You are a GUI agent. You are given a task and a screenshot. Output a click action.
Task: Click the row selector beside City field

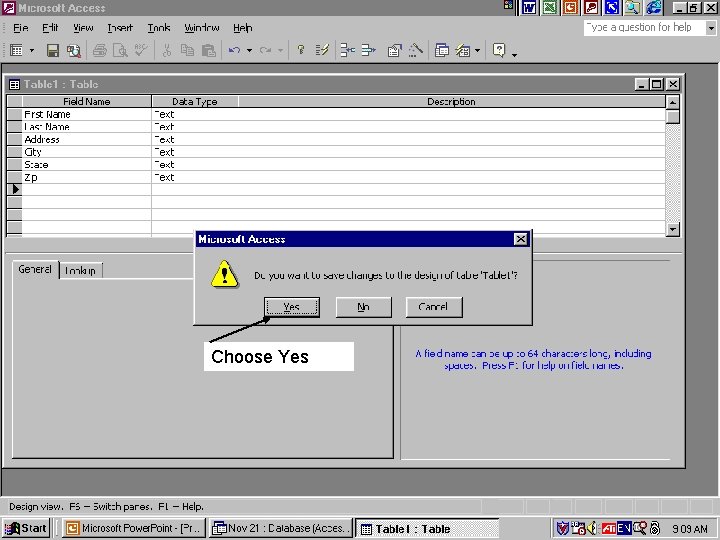[14, 152]
